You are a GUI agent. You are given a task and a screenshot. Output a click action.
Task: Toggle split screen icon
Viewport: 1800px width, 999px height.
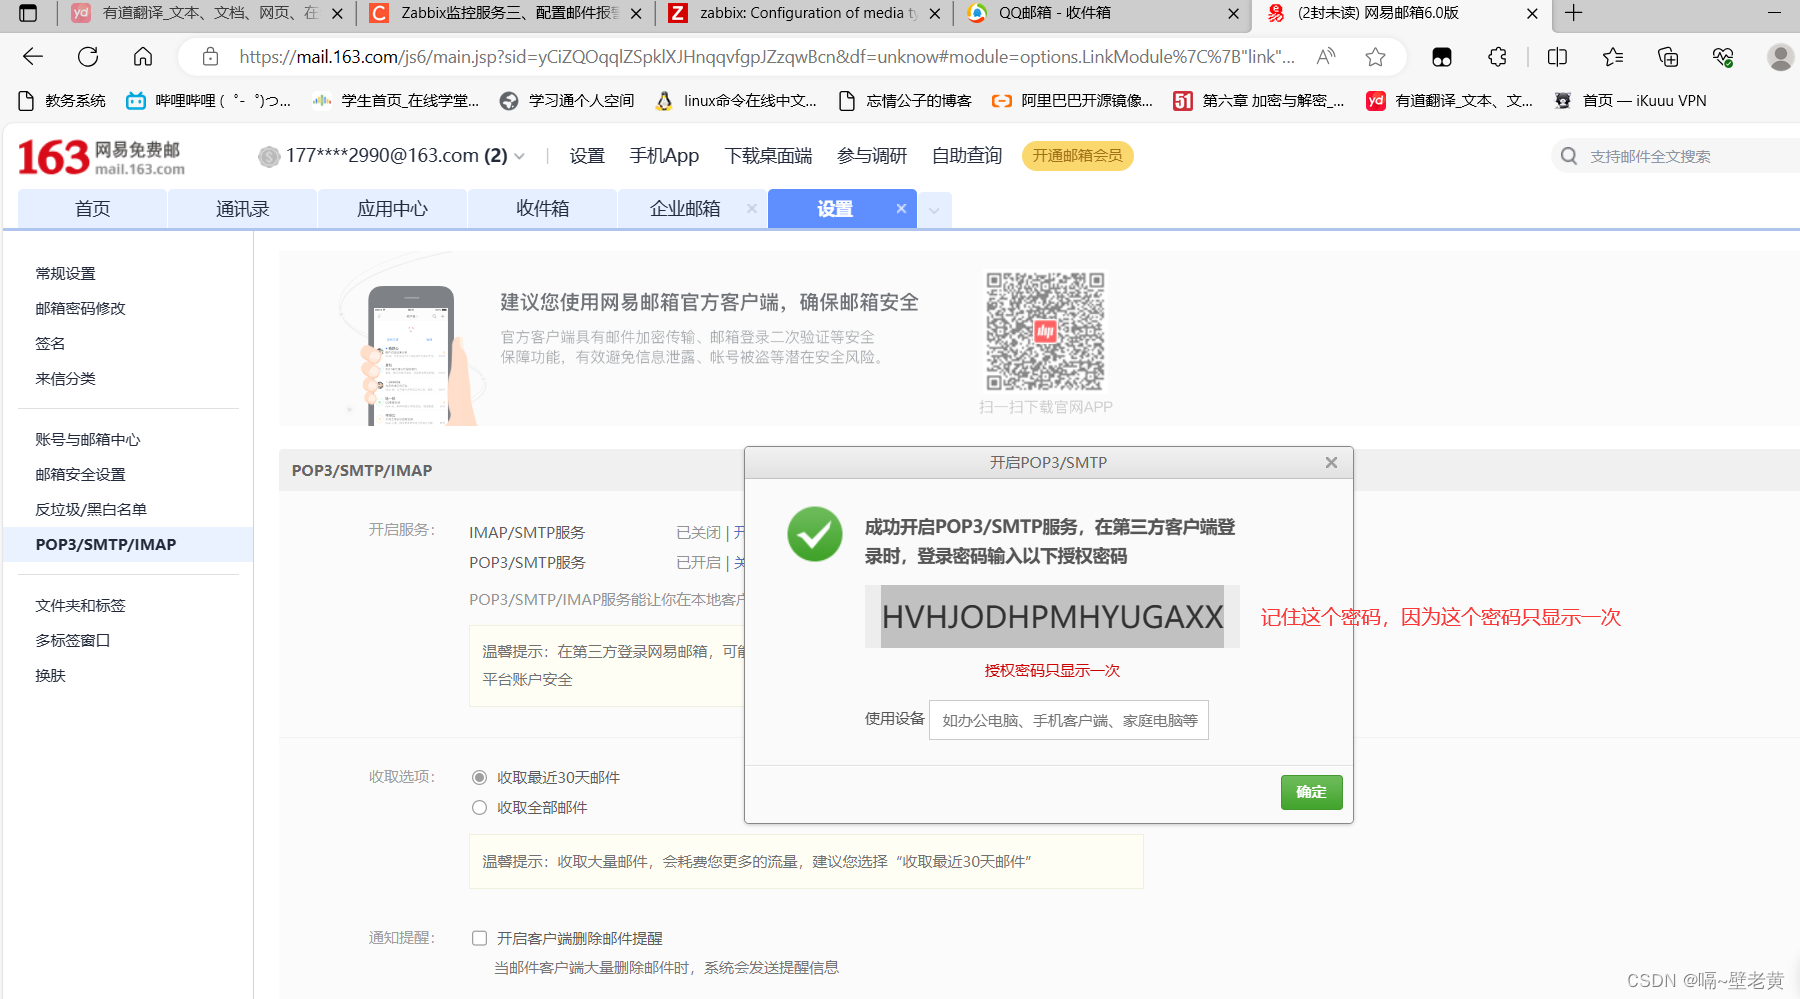1557,57
